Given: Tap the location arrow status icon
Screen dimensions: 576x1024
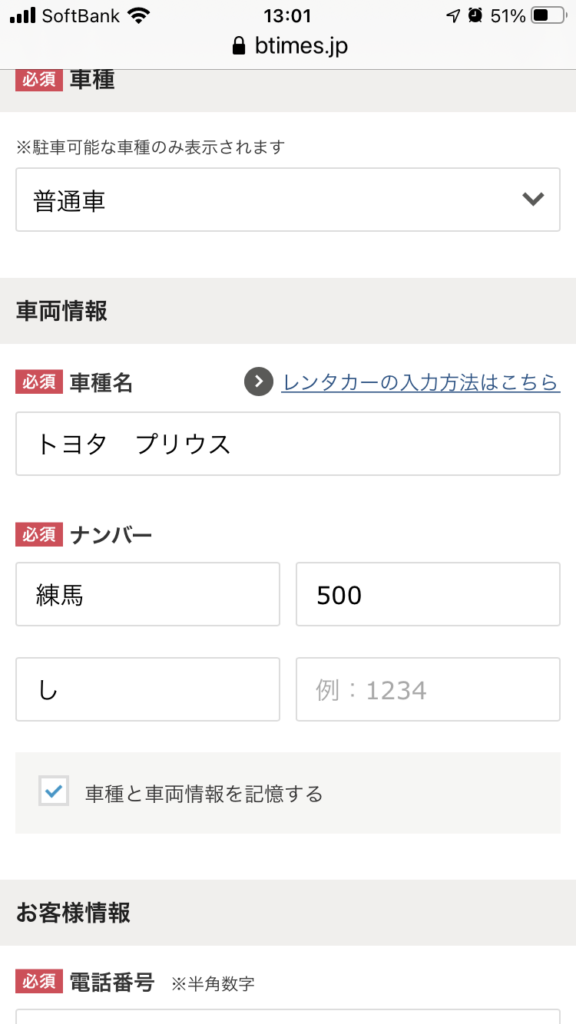Looking at the screenshot, I should pos(453,16).
